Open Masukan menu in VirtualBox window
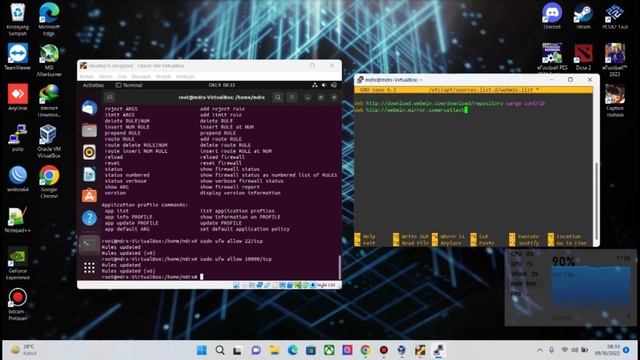 141,76
